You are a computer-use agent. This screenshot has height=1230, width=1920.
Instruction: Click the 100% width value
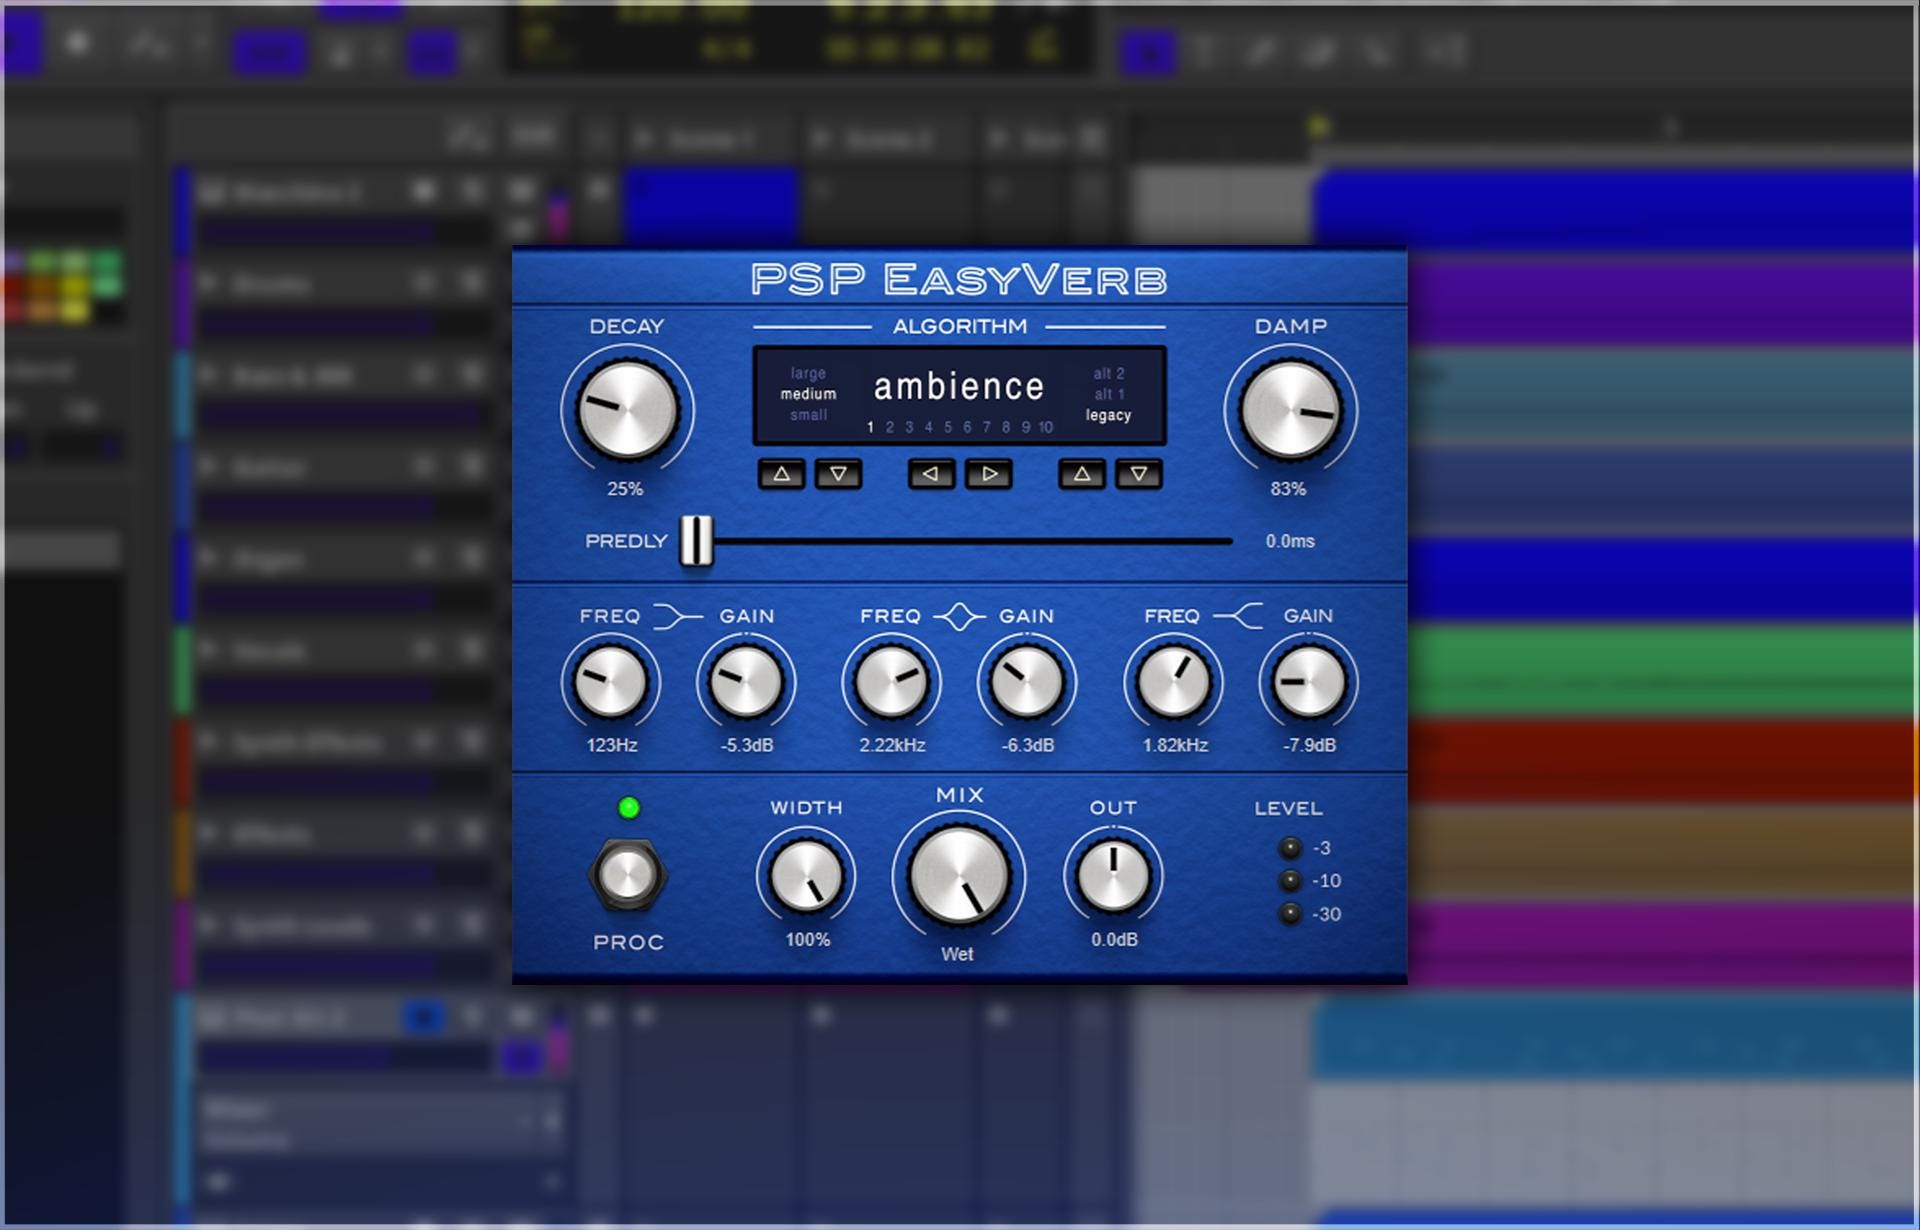[x=807, y=940]
